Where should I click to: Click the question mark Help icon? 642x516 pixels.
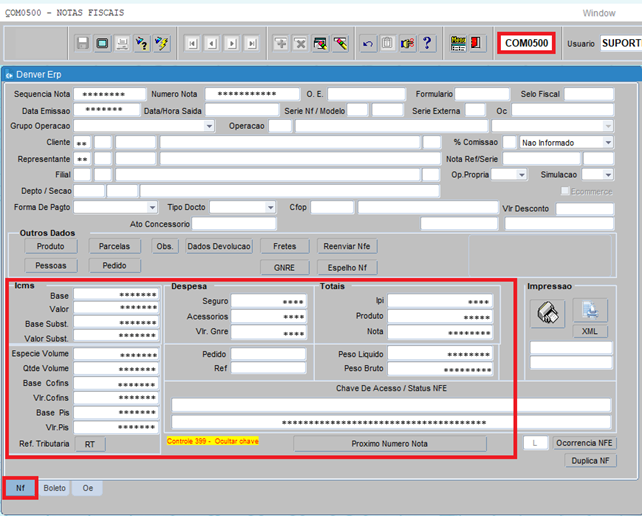tap(427, 44)
